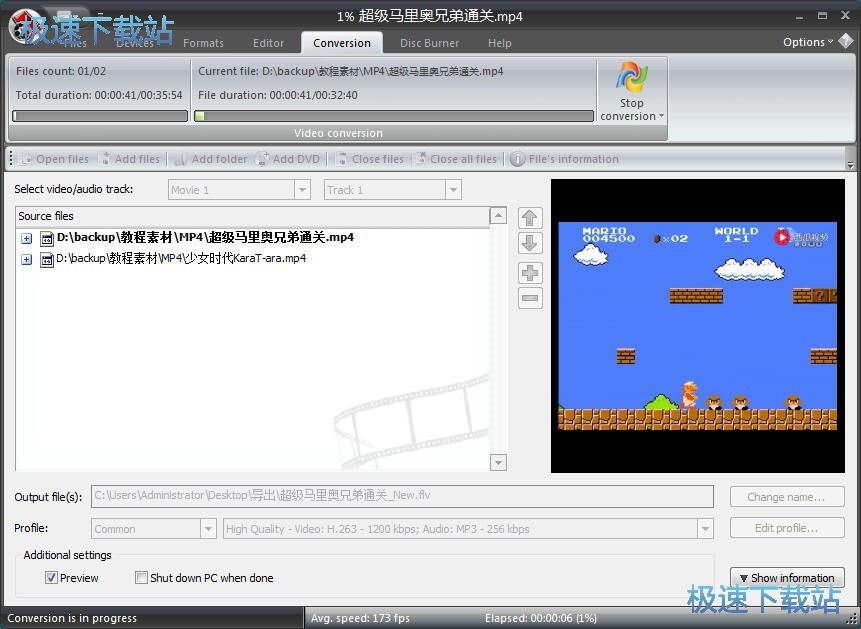Screen dimensions: 861x629
Task: Click the diamond icon next to Options
Action: (846, 41)
